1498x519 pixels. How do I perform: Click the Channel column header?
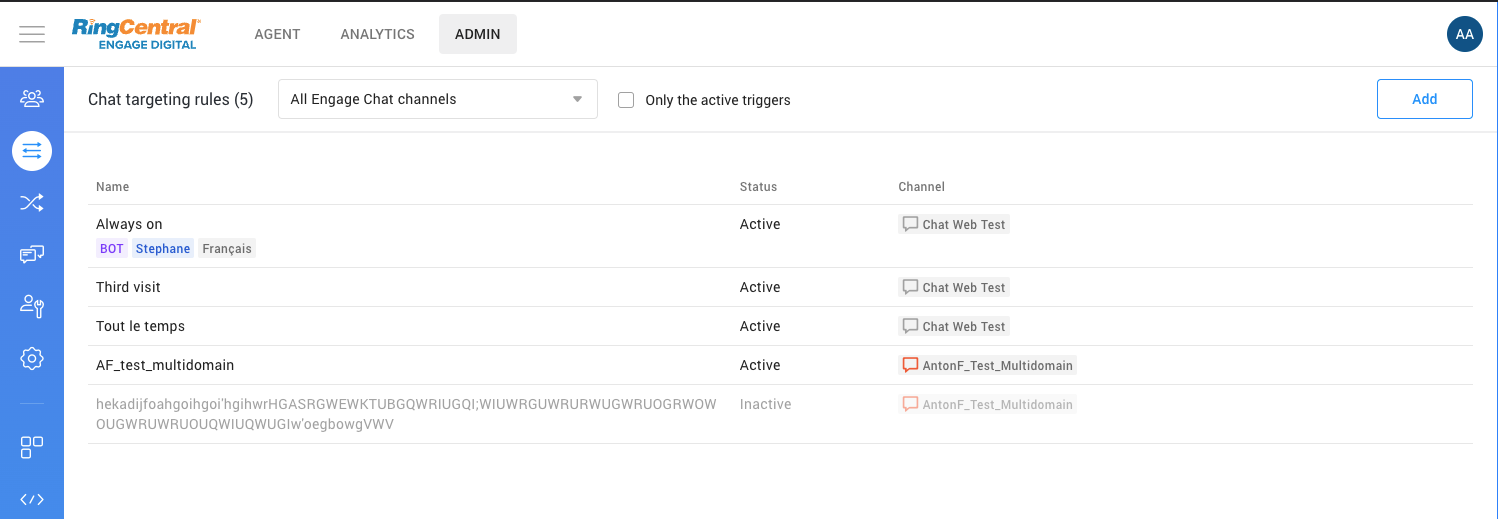[922, 187]
